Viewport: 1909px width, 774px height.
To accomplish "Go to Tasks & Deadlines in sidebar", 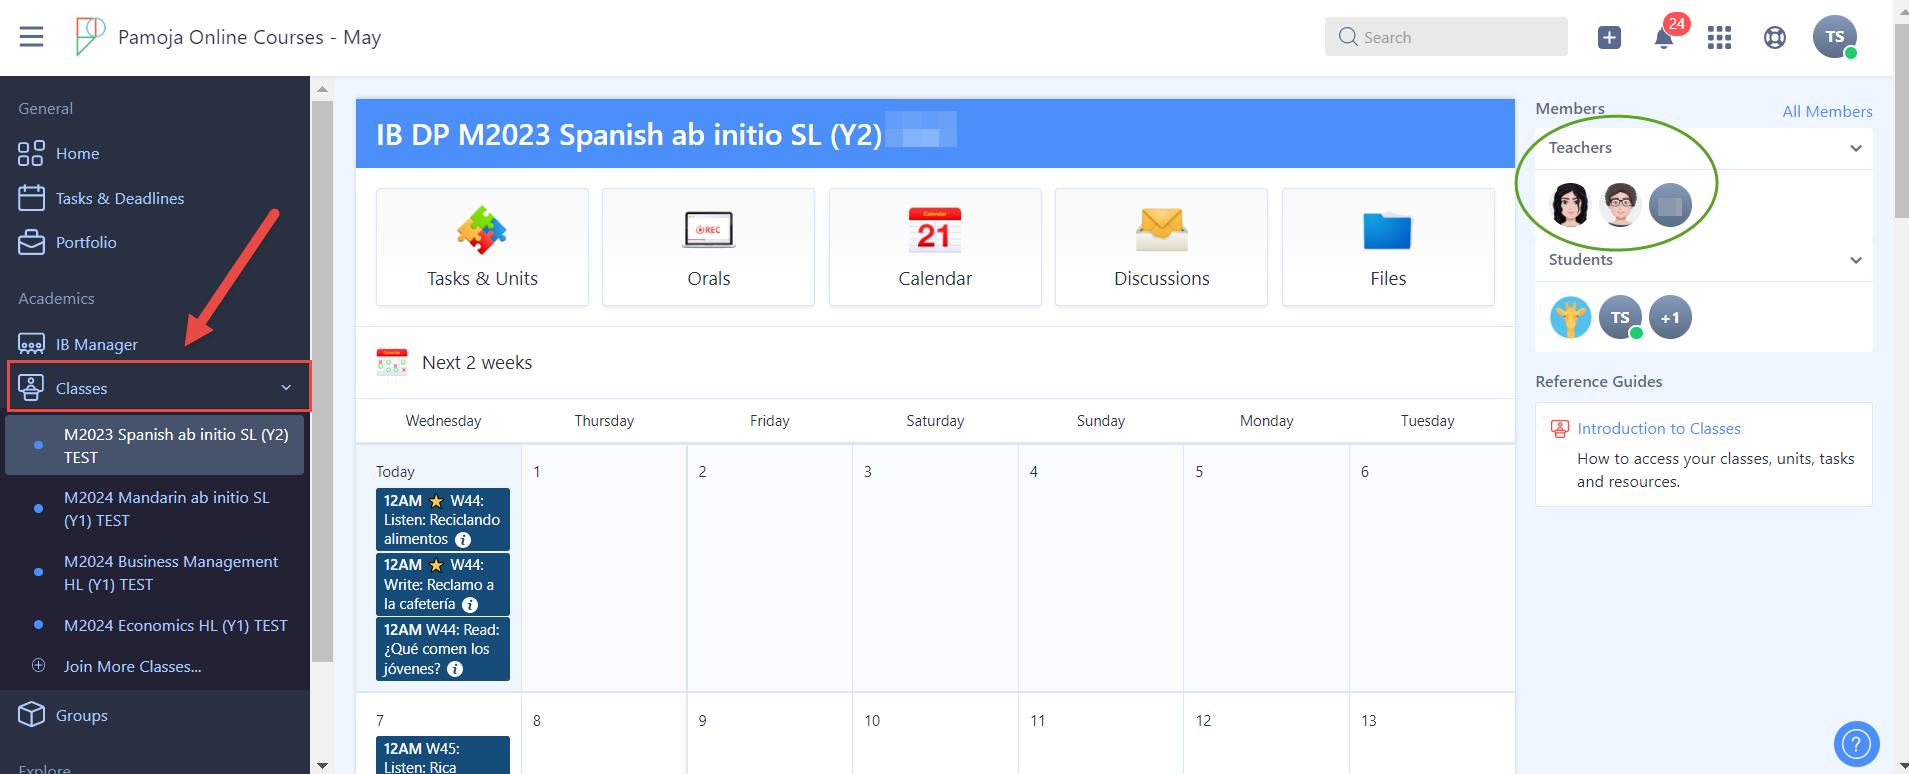I will (119, 198).
